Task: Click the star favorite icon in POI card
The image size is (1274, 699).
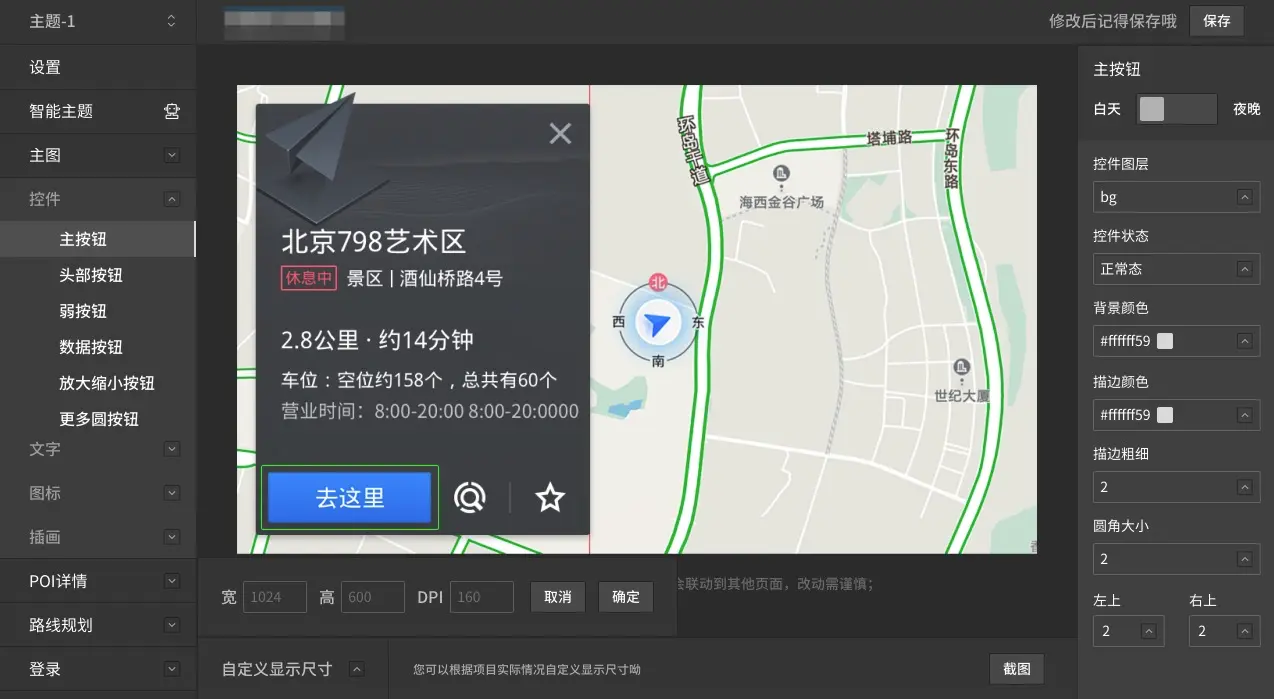Action: pos(549,497)
